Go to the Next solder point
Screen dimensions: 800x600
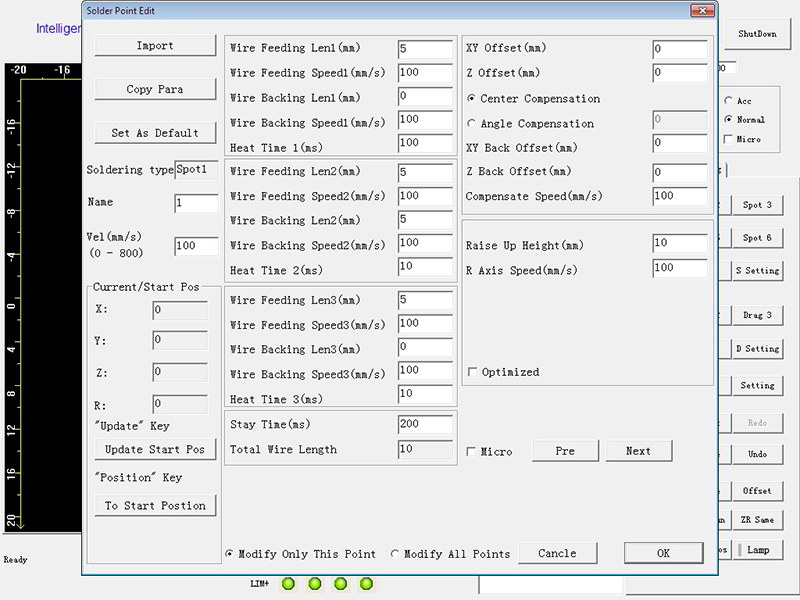(638, 451)
